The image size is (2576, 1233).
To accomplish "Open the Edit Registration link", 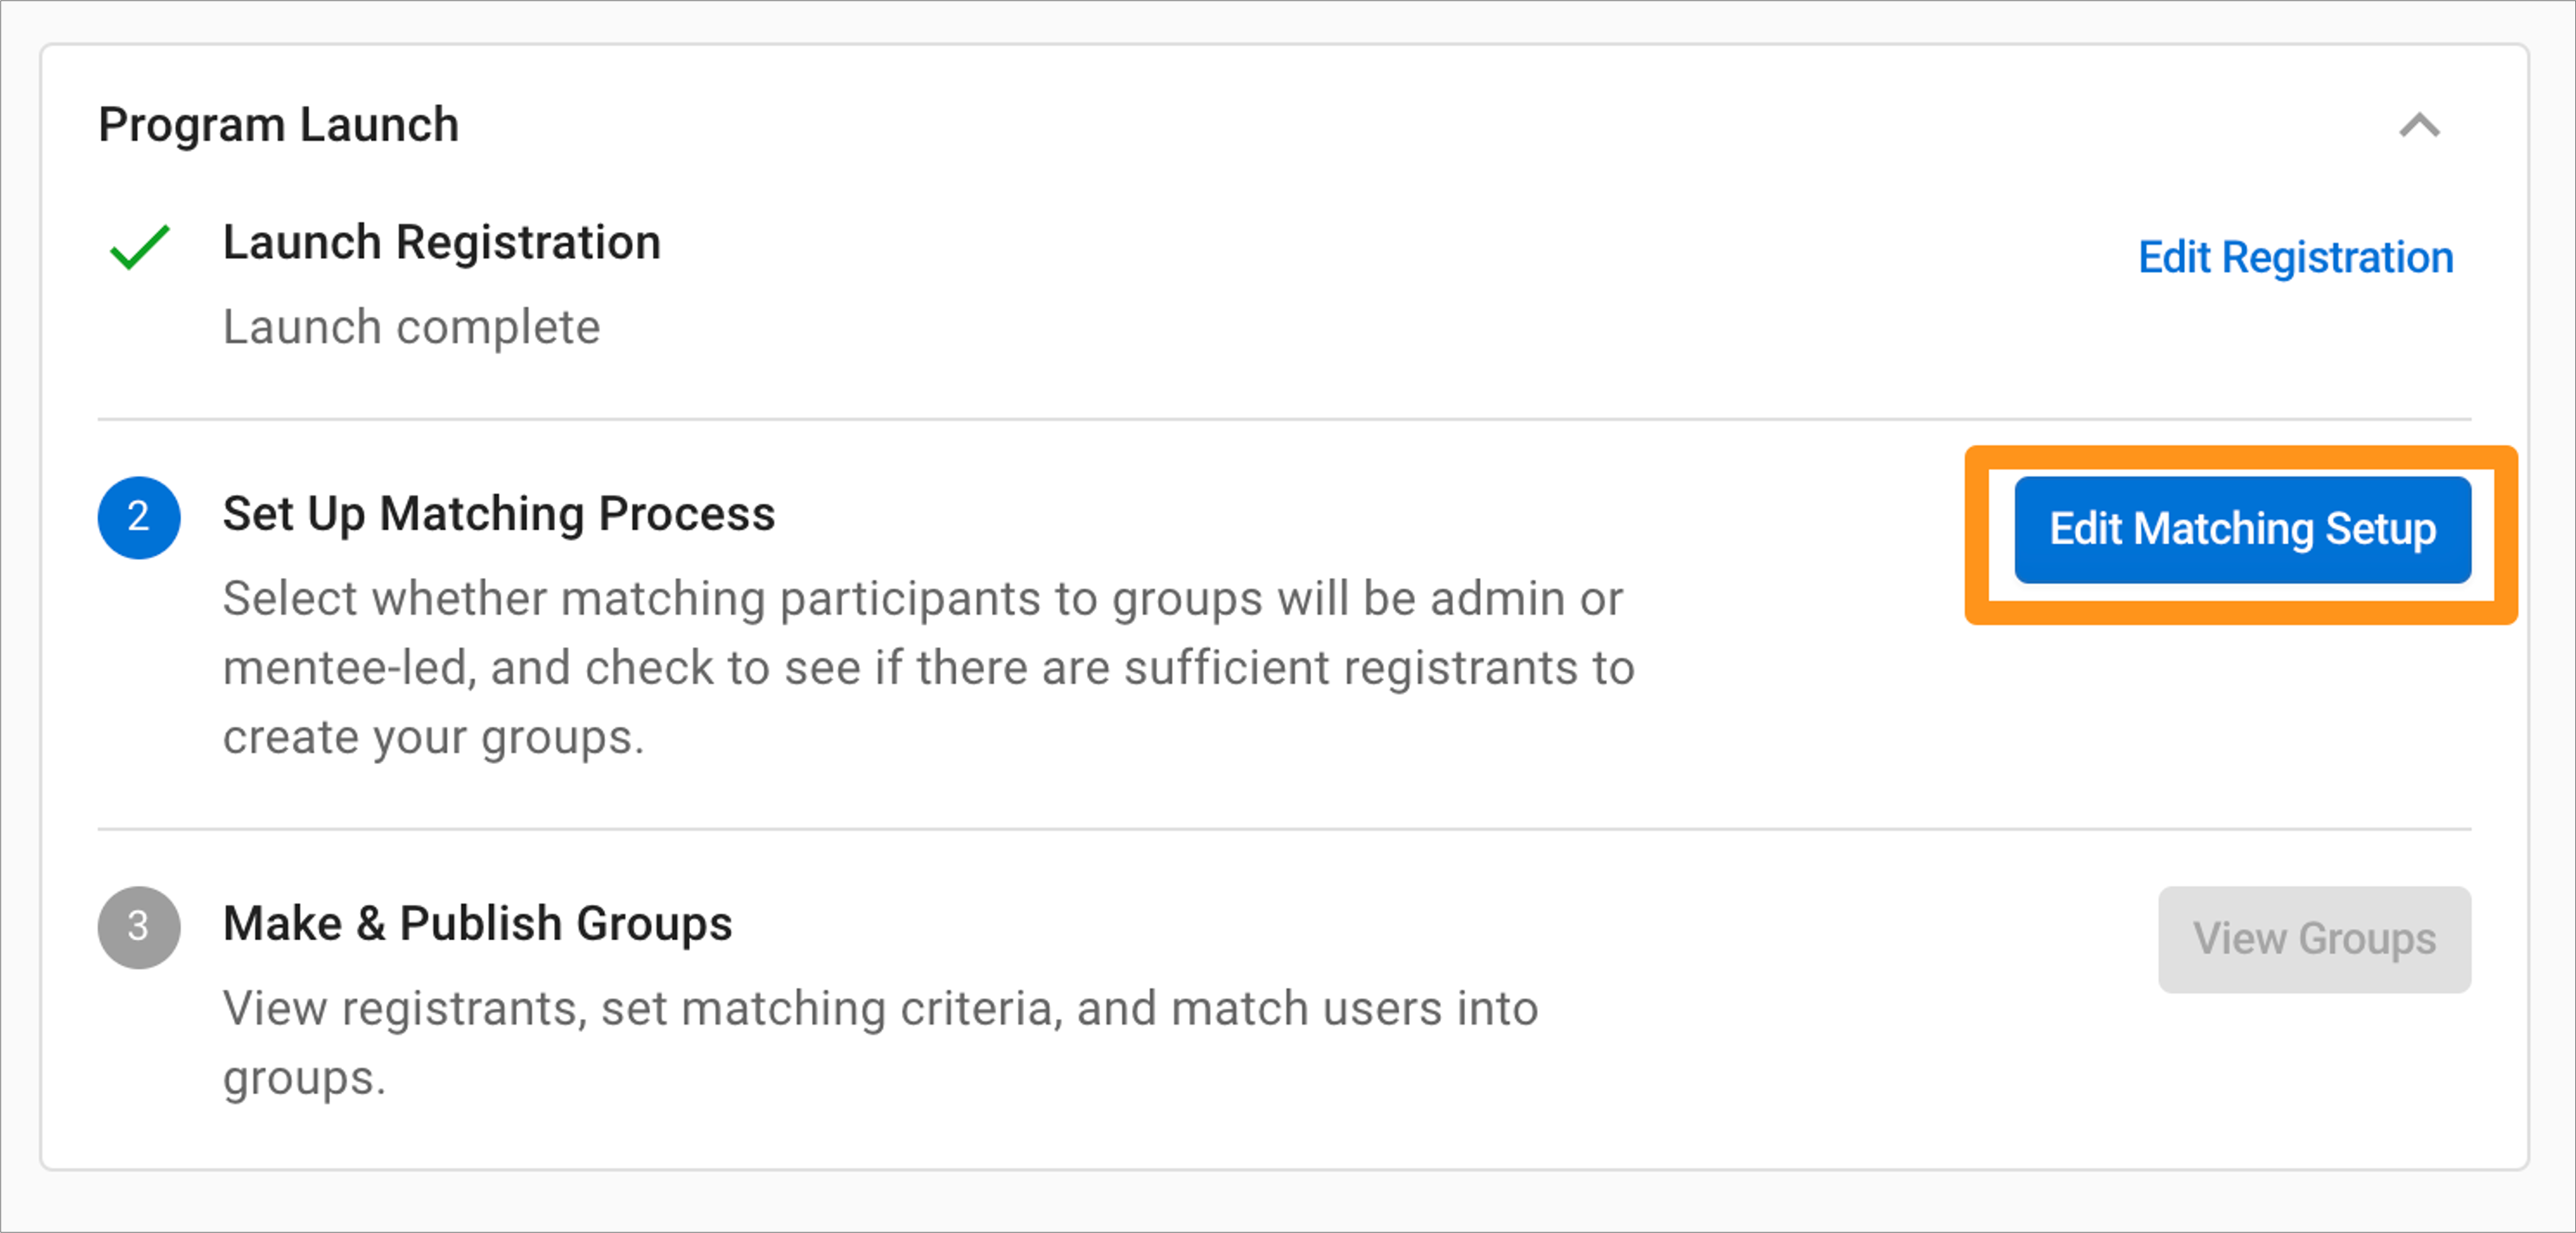I will (x=2295, y=257).
